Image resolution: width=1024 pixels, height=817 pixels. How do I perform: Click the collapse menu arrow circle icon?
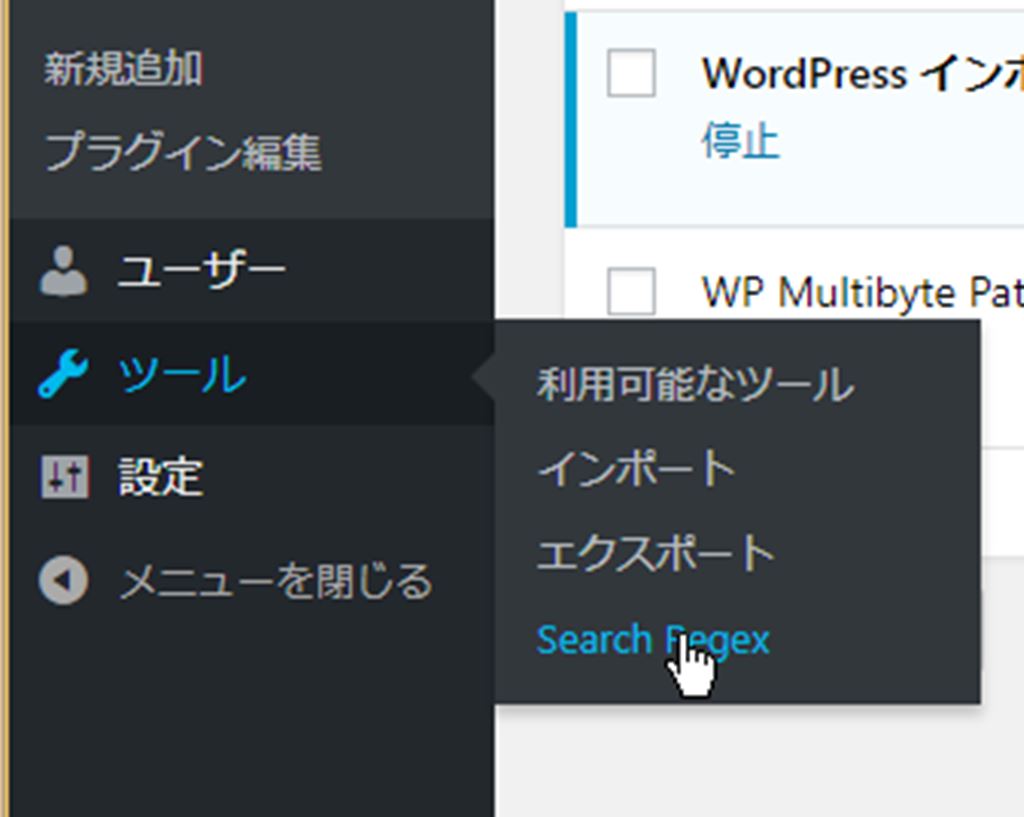click(x=63, y=581)
